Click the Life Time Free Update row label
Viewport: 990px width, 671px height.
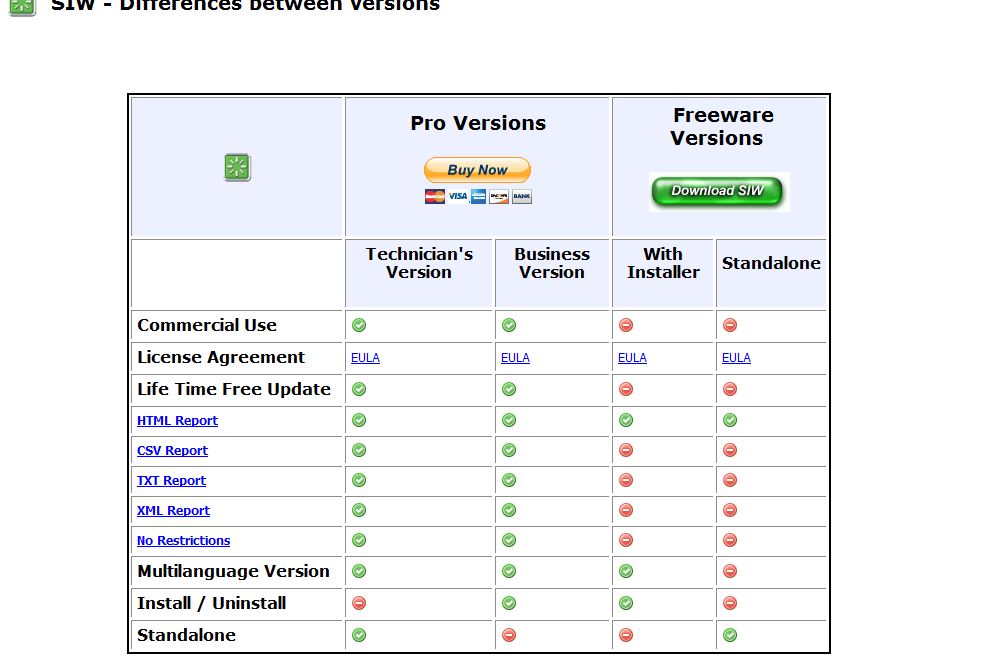coord(234,389)
